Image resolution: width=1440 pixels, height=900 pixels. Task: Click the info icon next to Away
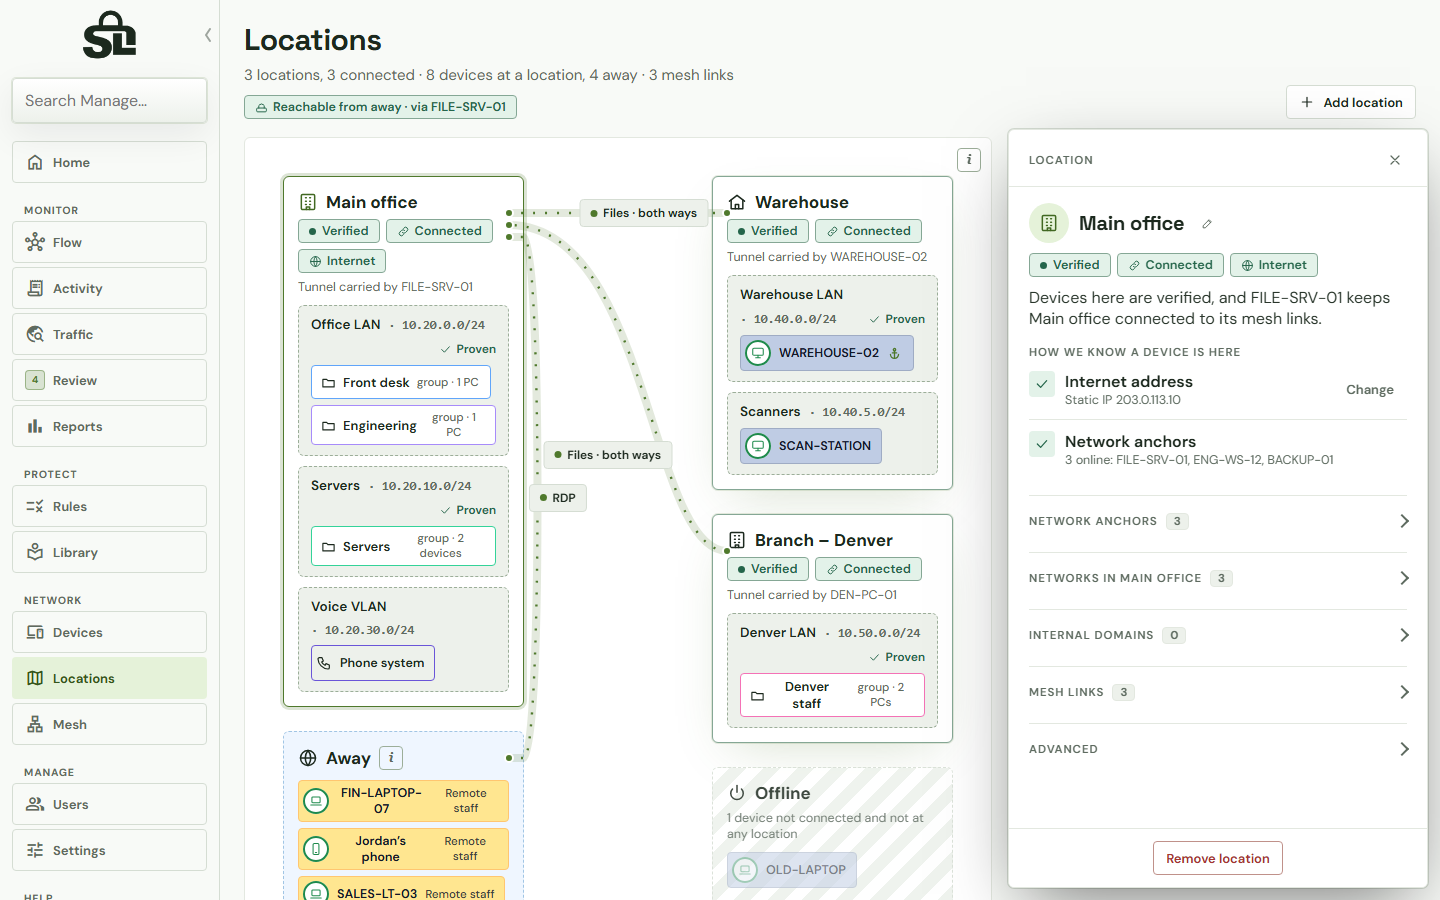point(391,758)
